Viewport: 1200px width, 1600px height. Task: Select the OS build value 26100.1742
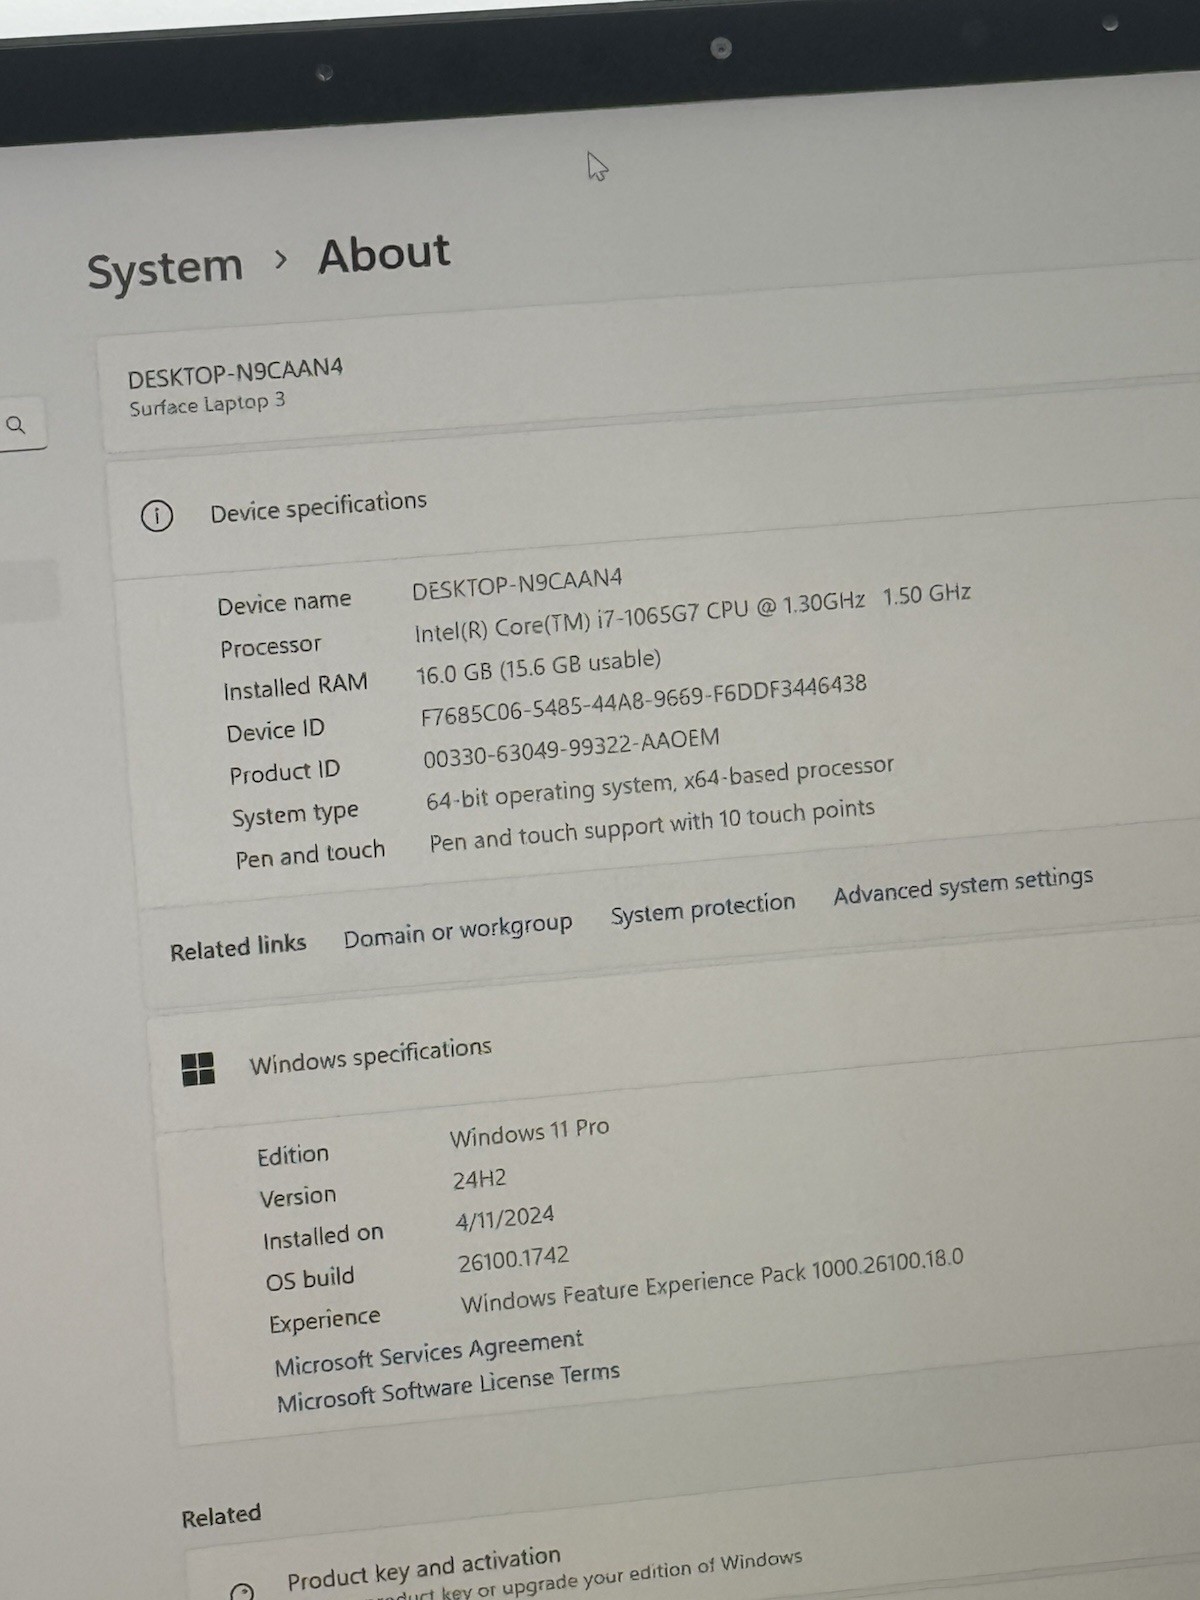513,1259
